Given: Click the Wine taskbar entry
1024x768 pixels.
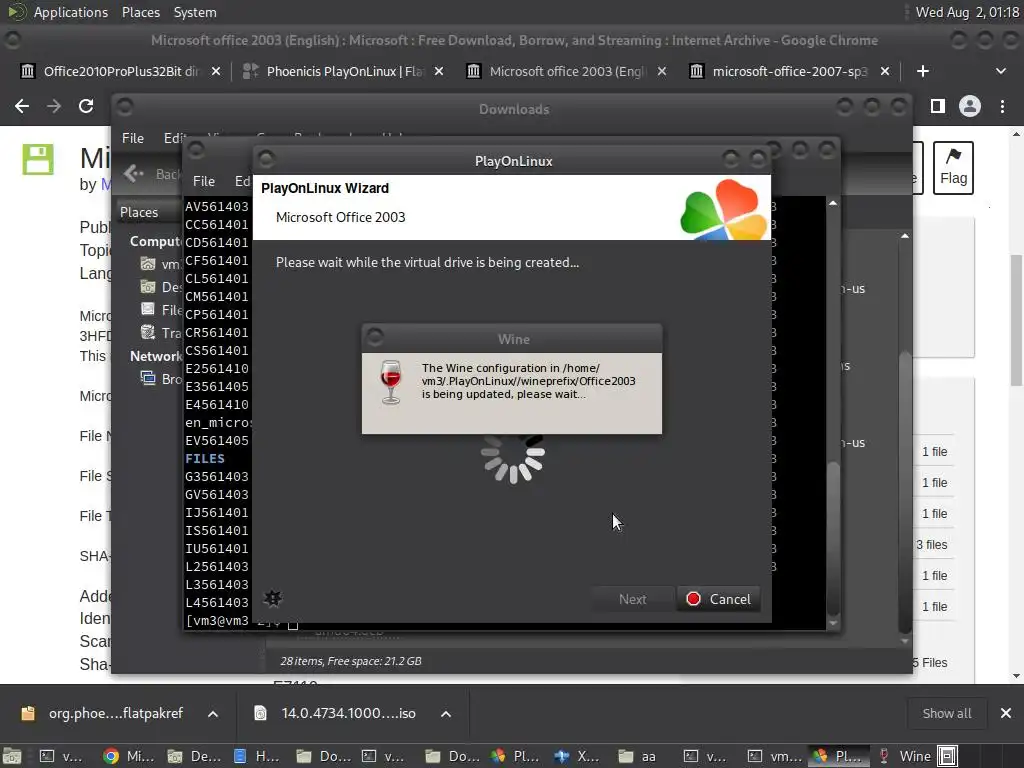Looking at the screenshot, I should [x=905, y=756].
